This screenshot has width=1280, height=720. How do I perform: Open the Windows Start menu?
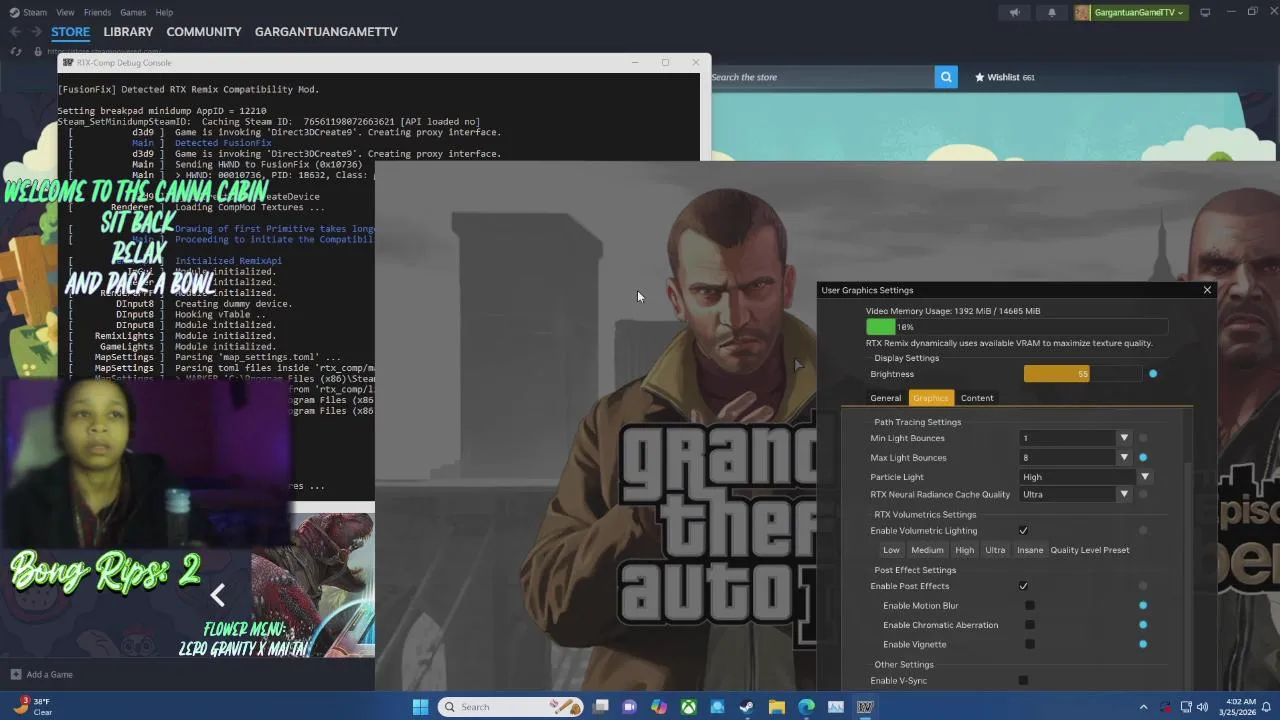[x=420, y=707]
